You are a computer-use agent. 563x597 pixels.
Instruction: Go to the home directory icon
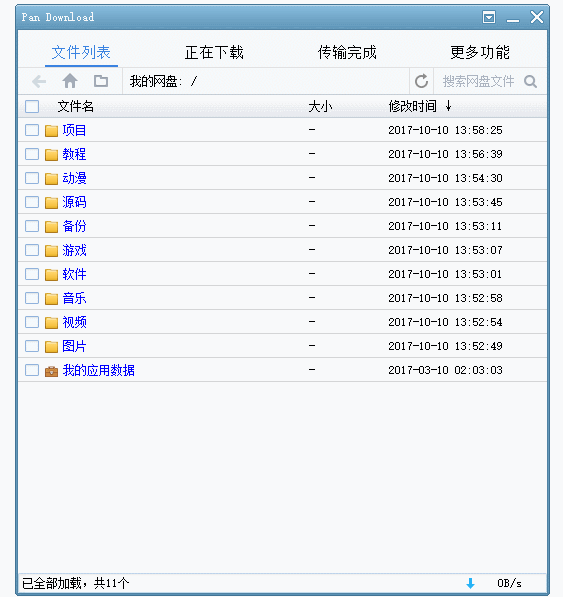(x=70, y=81)
